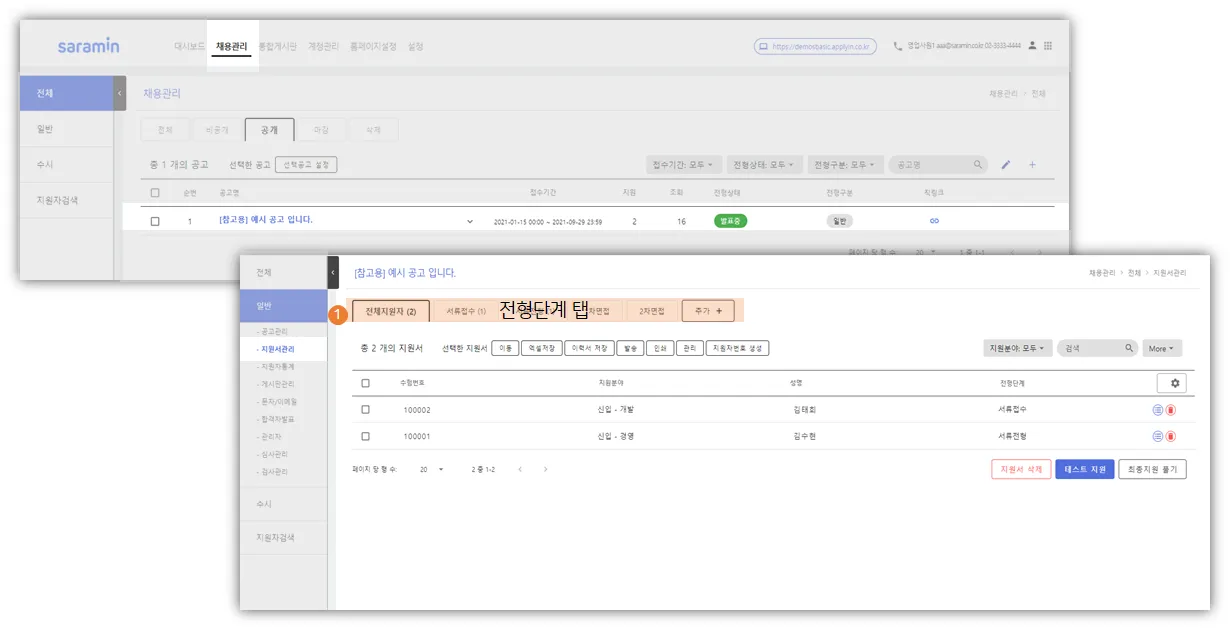1230x630 pixels.
Task: Select the 마감 tab in 채용관리
Action: (321, 130)
